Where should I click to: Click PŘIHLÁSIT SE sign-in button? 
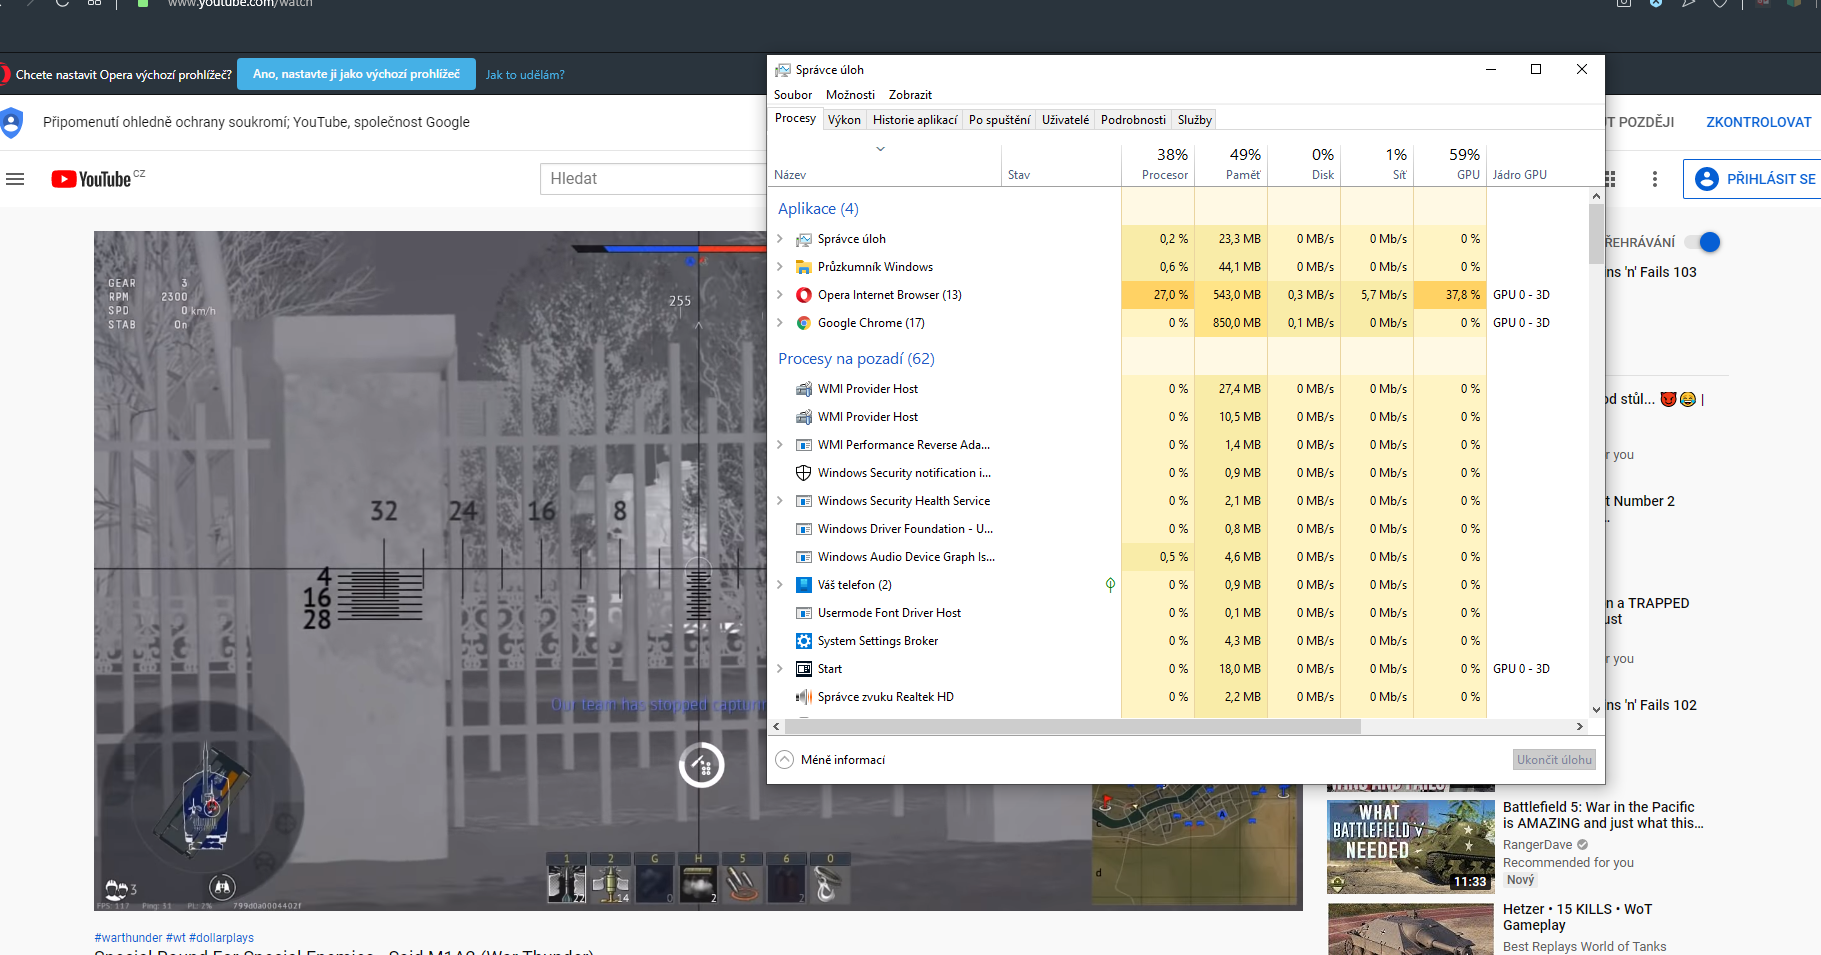(1754, 179)
